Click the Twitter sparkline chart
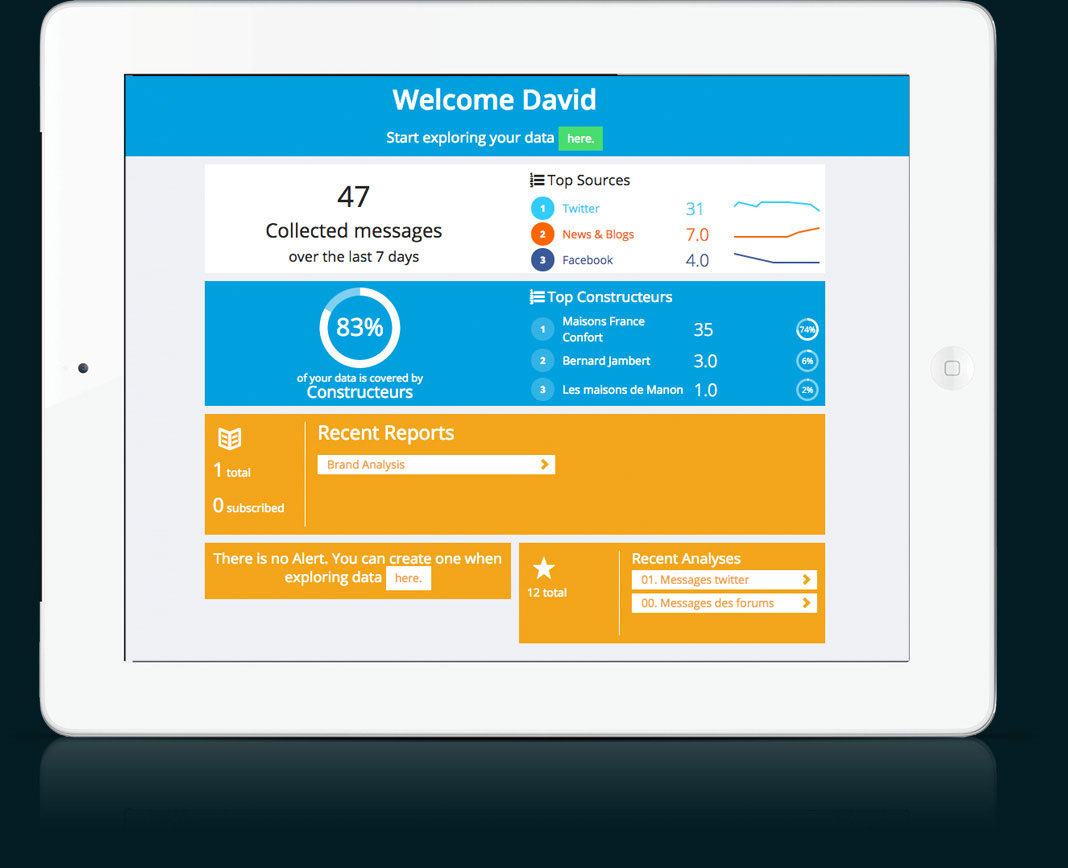Screen dimensions: 1068x868 coord(776,205)
